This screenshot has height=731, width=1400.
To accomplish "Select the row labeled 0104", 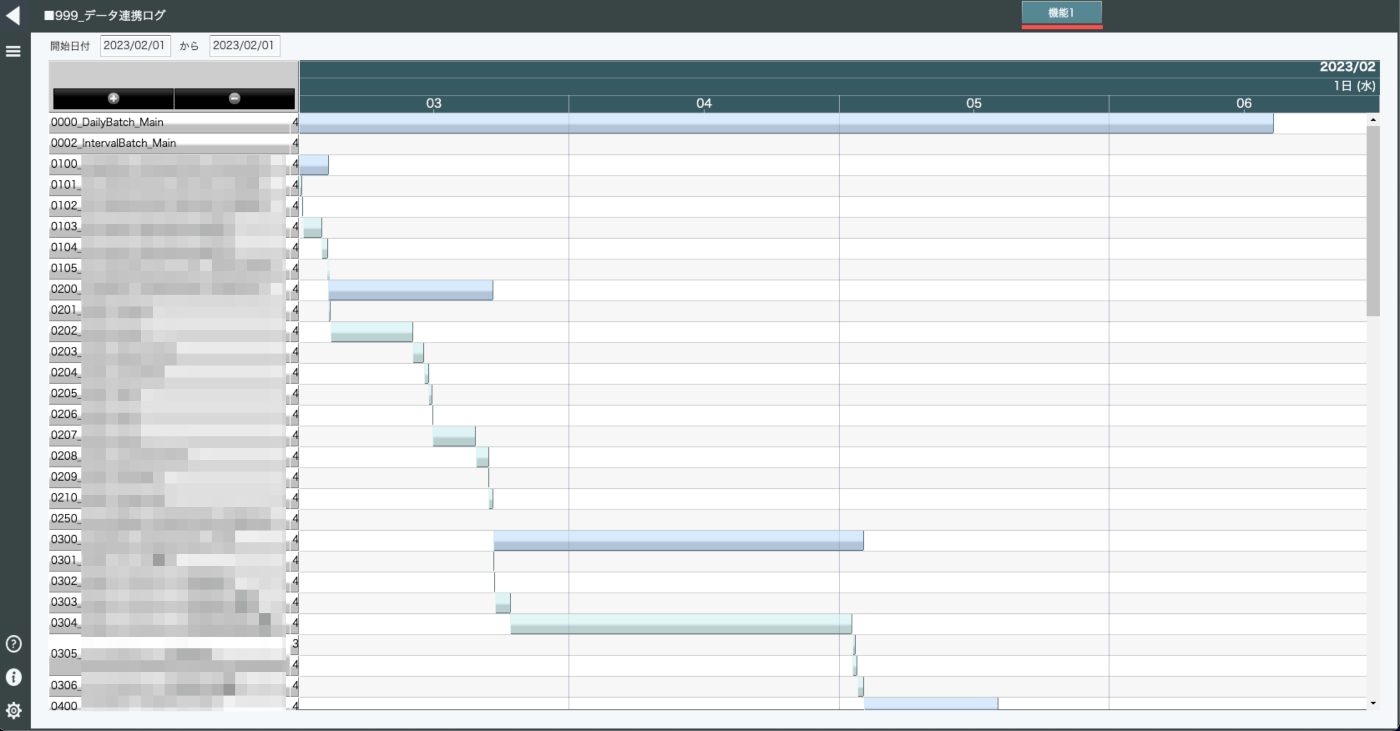I will (x=168, y=248).
